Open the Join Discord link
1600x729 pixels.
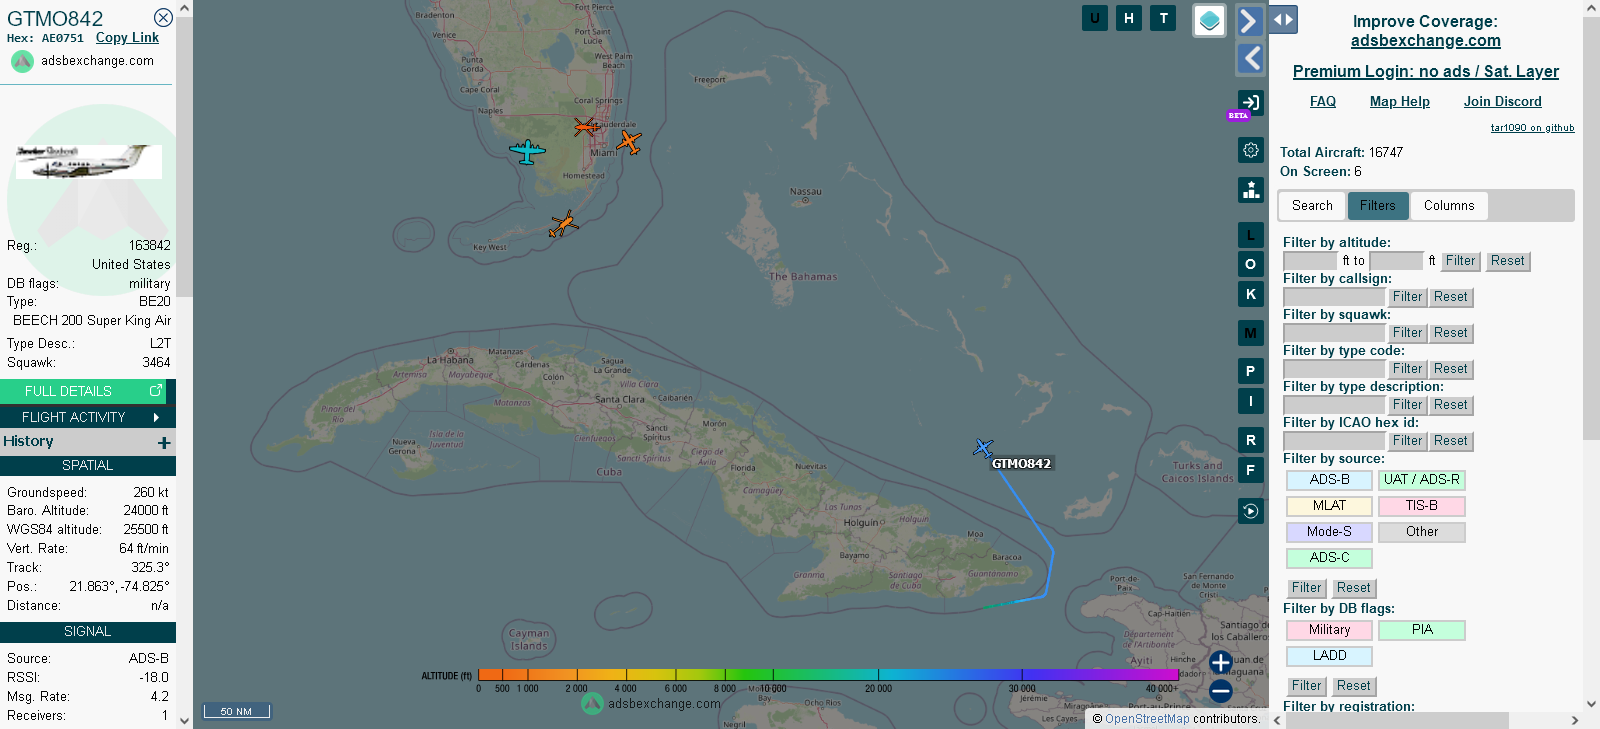(x=1502, y=102)
